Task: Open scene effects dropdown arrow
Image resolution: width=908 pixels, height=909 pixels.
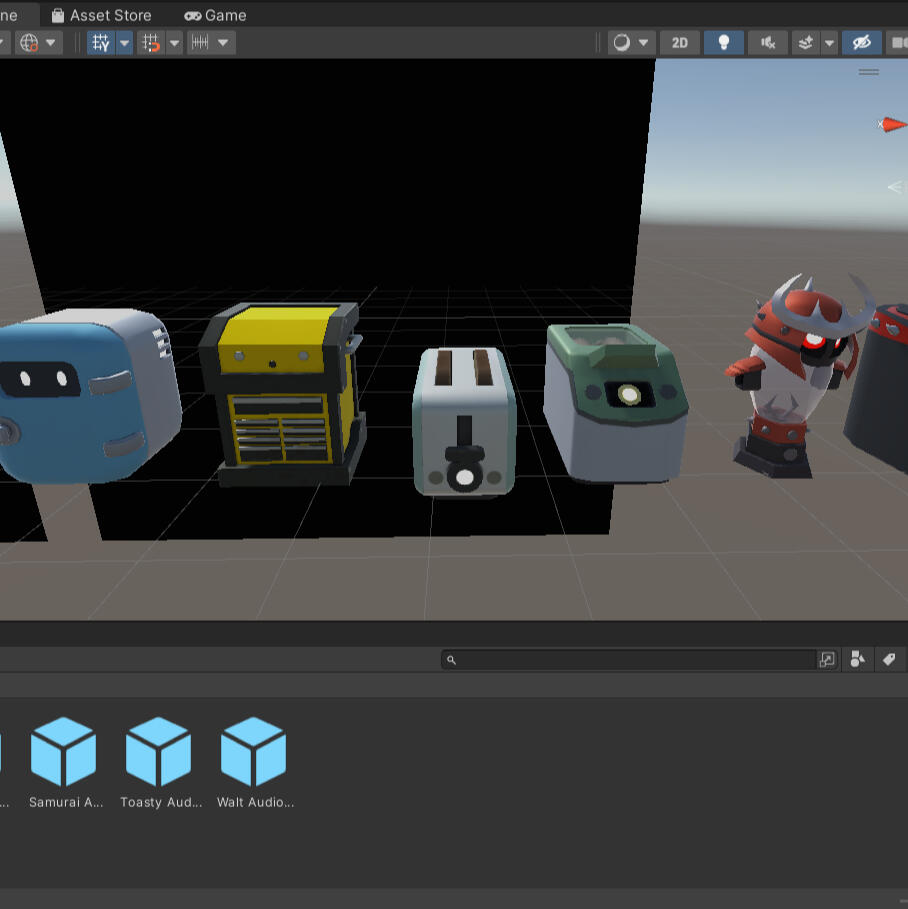Action: pos(830,42)
